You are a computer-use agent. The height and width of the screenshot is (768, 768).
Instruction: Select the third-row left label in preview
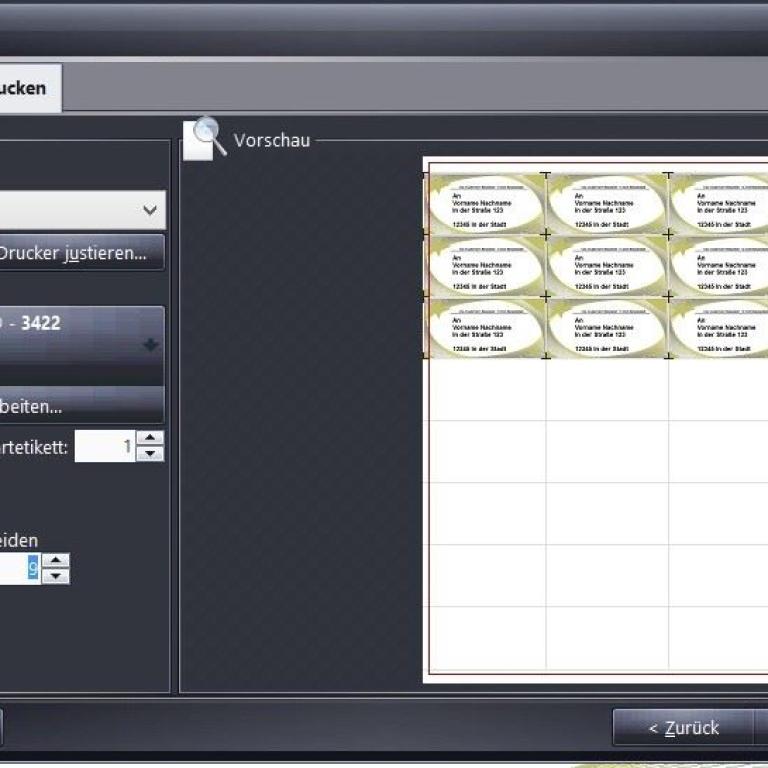[x=486, y=328]
